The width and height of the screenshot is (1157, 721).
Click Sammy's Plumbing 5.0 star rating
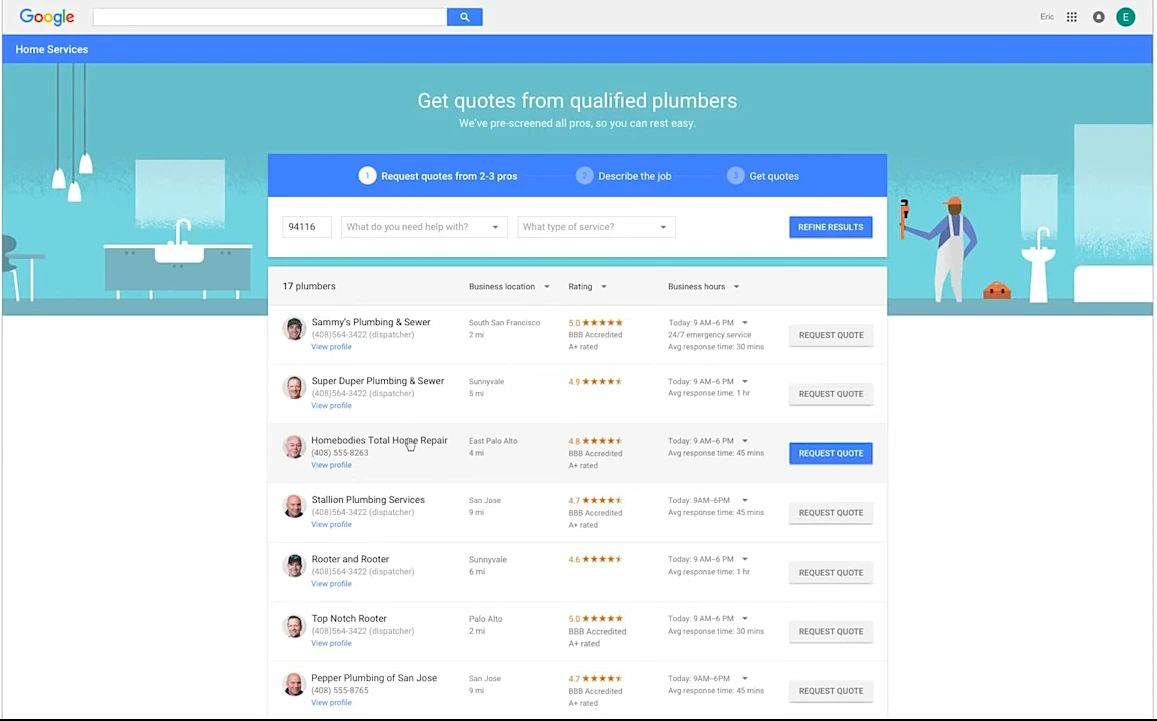click(595, 322)
